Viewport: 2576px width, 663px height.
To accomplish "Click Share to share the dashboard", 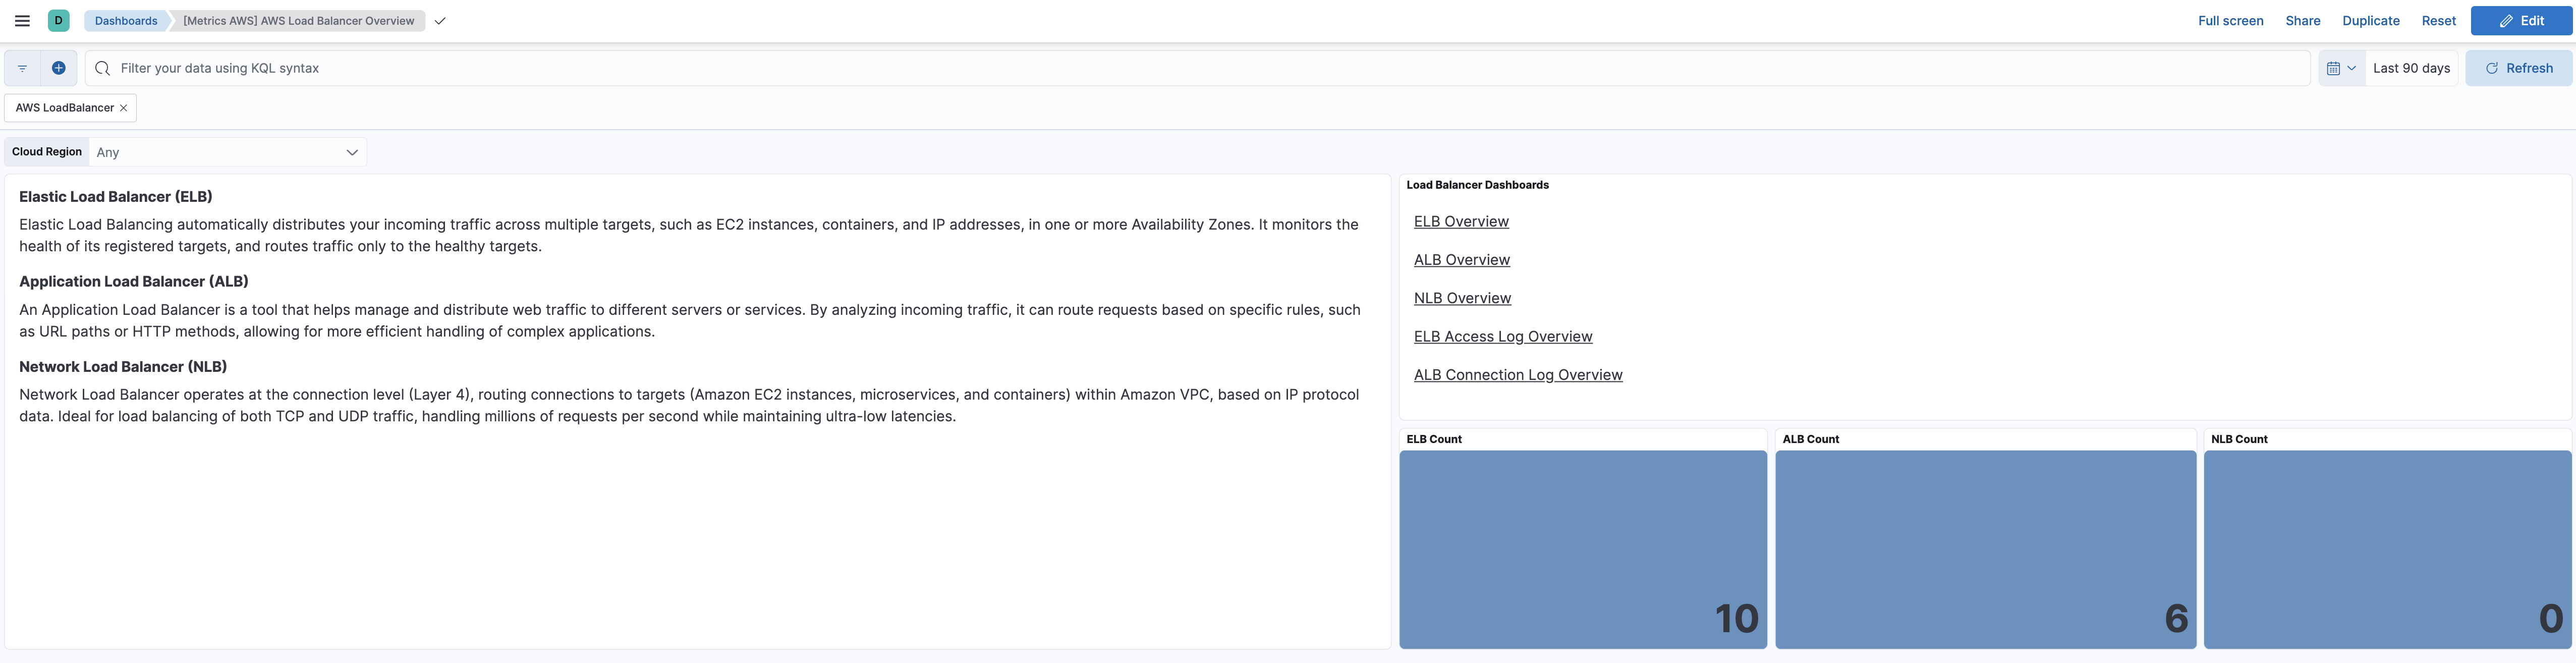I will click(2302, 20).
